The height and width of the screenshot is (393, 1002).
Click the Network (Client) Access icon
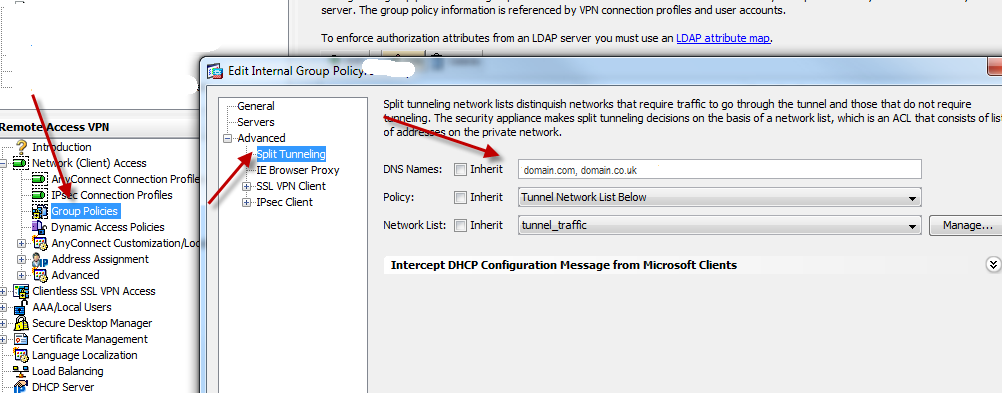(x=20, y=163)
